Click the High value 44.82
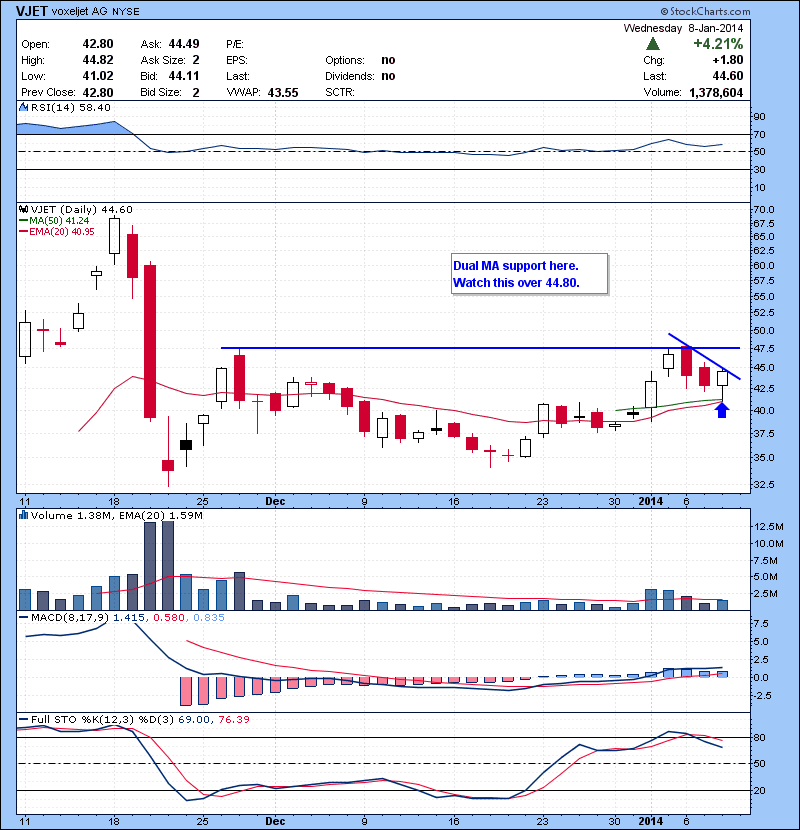 [x=98, y=60]
